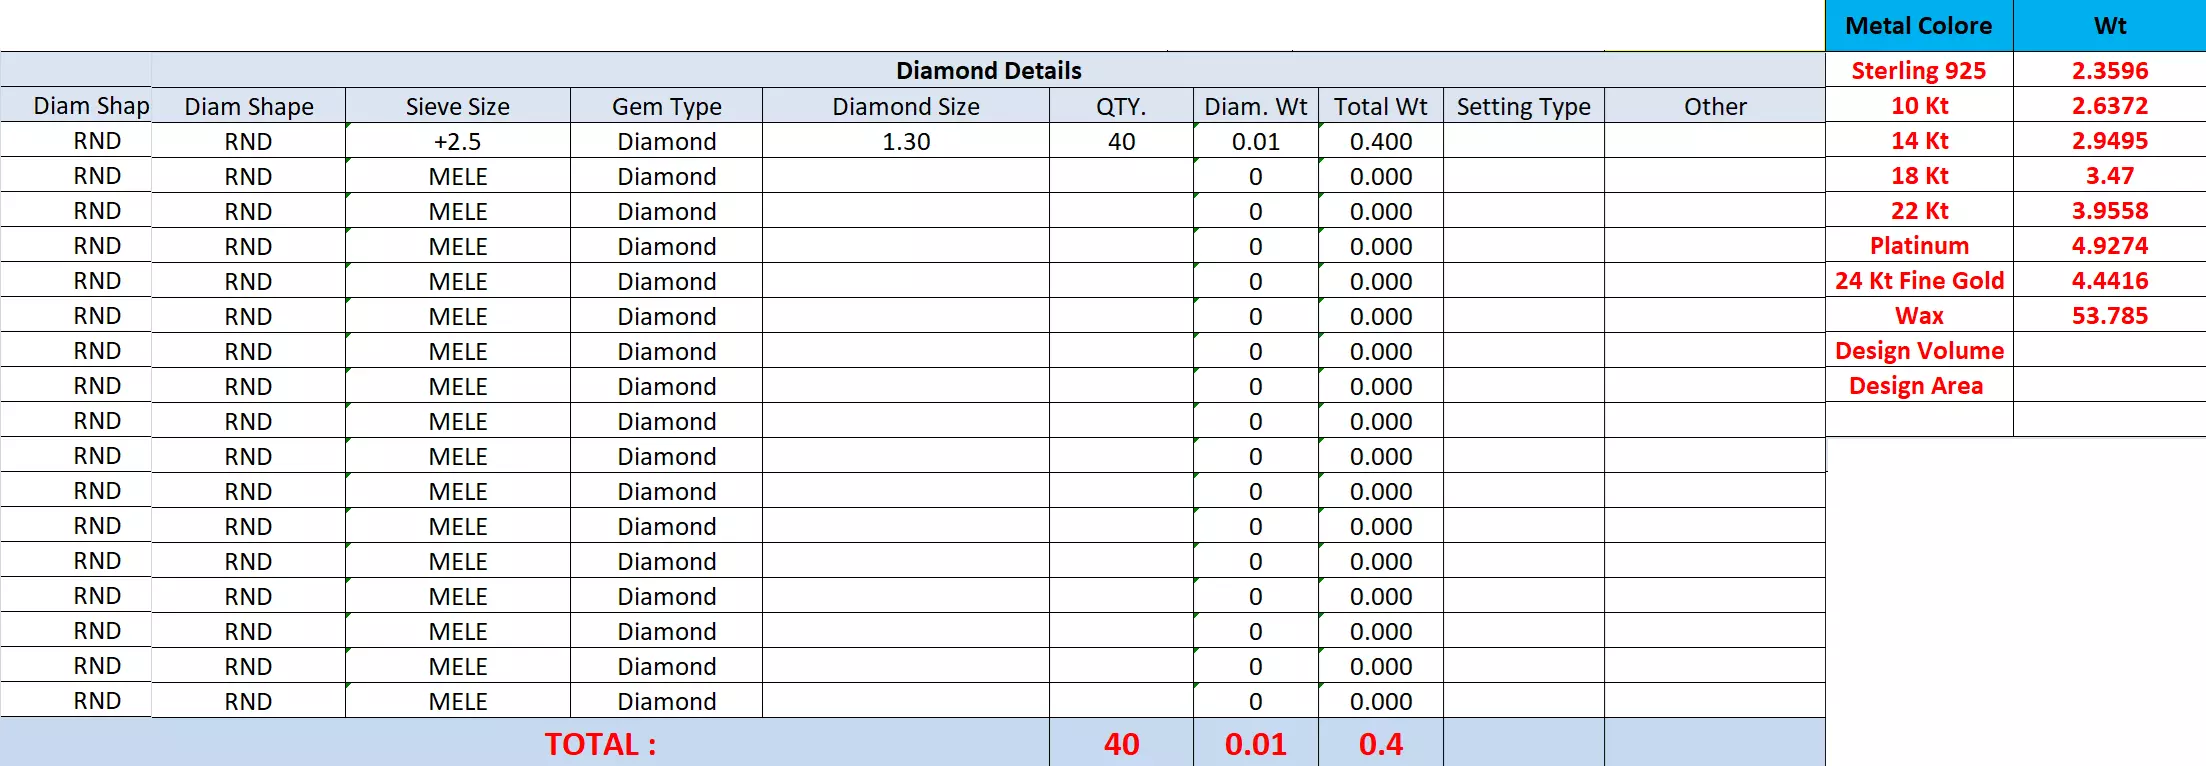Image resolution: width=2206 pixels, height=766 pixels.
Task: Click the 3.47 weight value
Action: pos(2110,175)
